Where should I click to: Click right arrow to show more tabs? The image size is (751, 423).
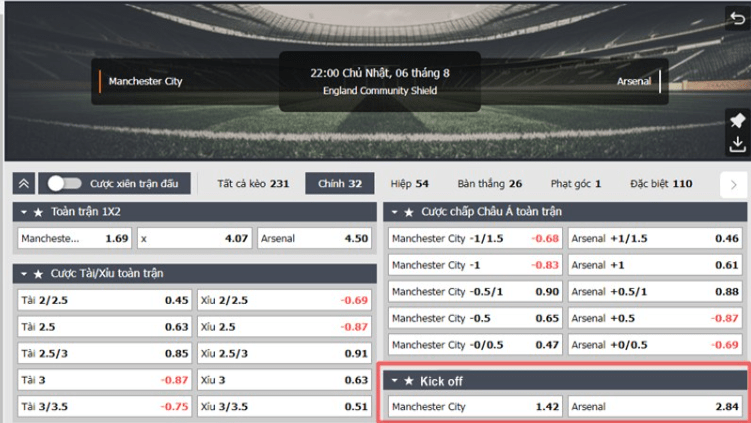733,184
